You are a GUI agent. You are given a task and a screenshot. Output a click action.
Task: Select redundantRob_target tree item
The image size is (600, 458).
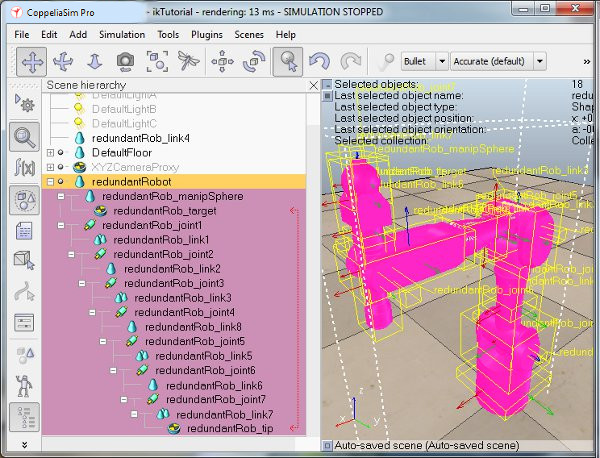(x=165, y=211)
